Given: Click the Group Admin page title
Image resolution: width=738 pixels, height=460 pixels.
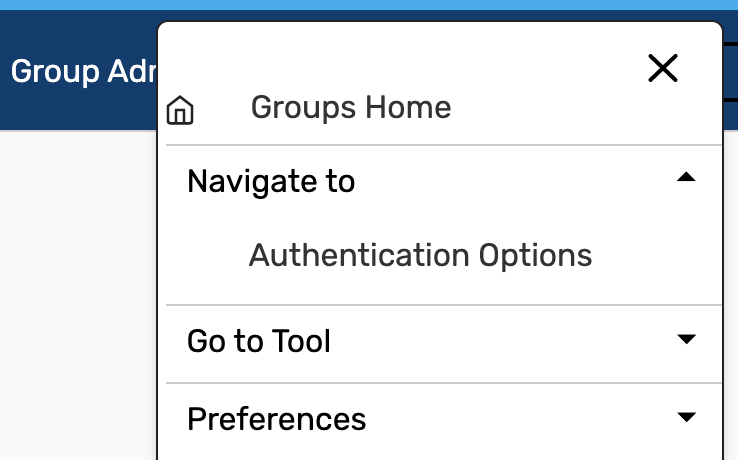Looking at the screenshot, I should tap(82, 72).
